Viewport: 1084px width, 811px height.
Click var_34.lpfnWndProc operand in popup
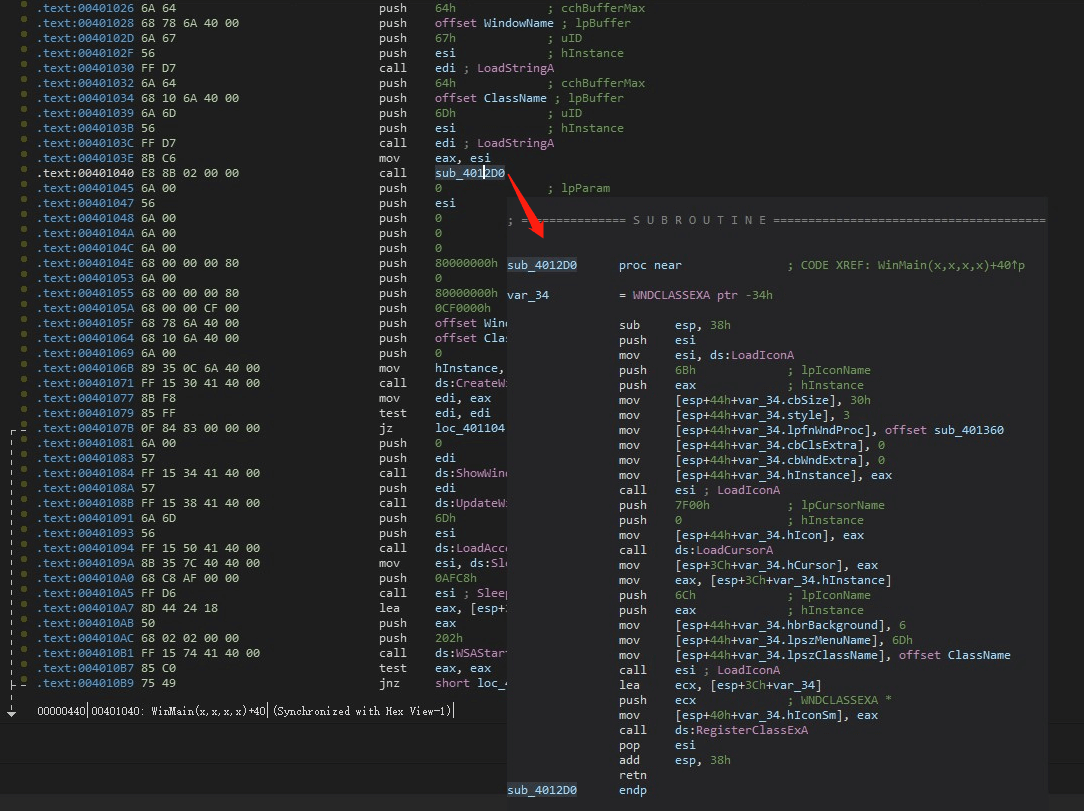[773, 430]
